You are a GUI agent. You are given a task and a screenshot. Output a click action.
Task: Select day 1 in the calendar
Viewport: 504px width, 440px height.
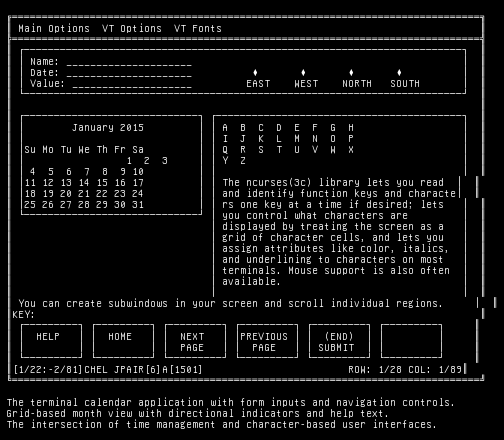(x=129, y=161)
